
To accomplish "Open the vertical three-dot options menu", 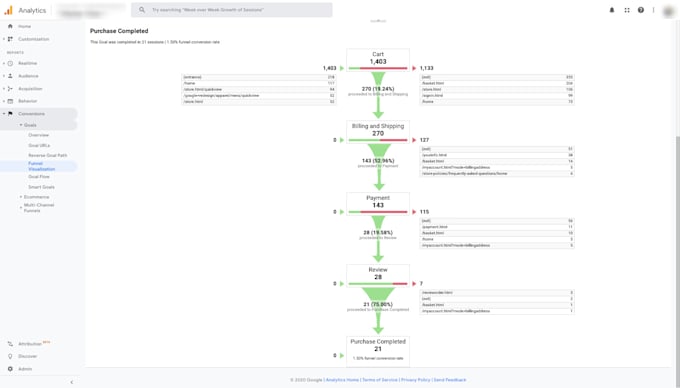I will tap(654, 10).
